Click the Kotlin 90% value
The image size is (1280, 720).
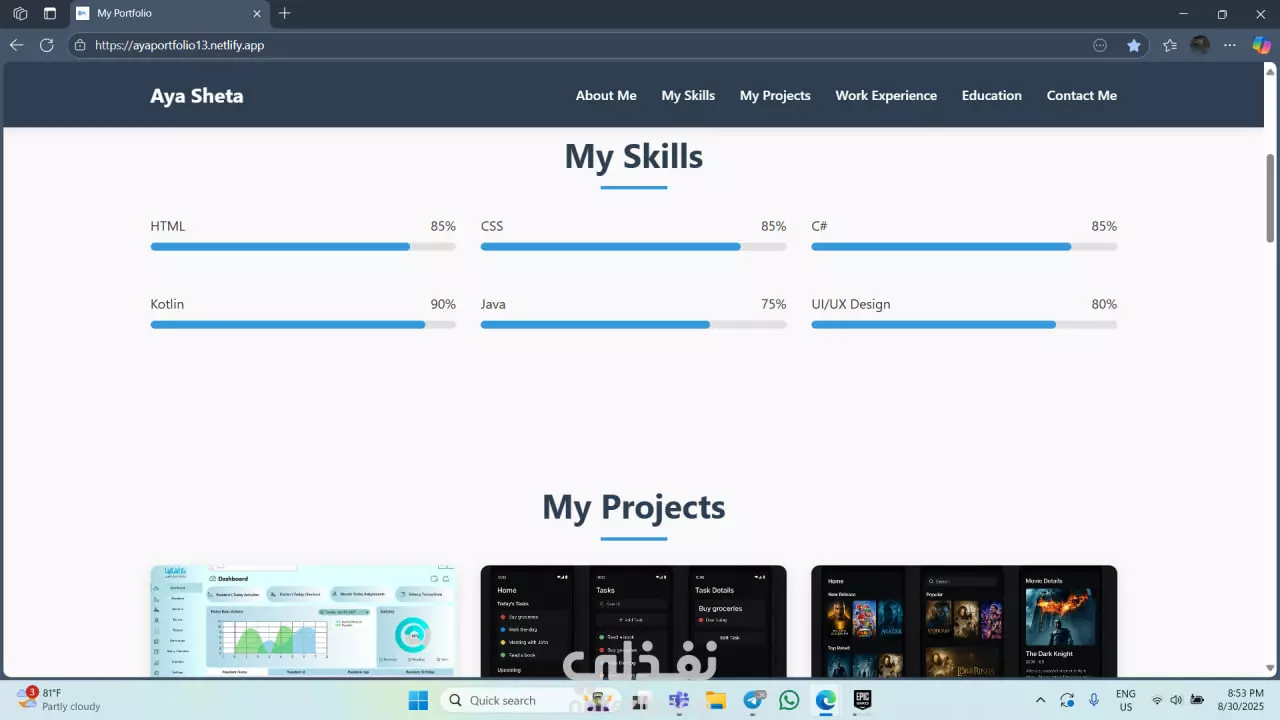coord(443,304)
